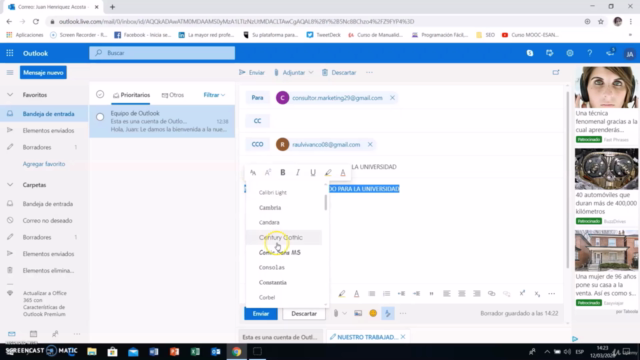Image resolution: width=640 pixels, height=360 pixels.
Task: Apply underline in floating format bar
Action: point(313,173)
